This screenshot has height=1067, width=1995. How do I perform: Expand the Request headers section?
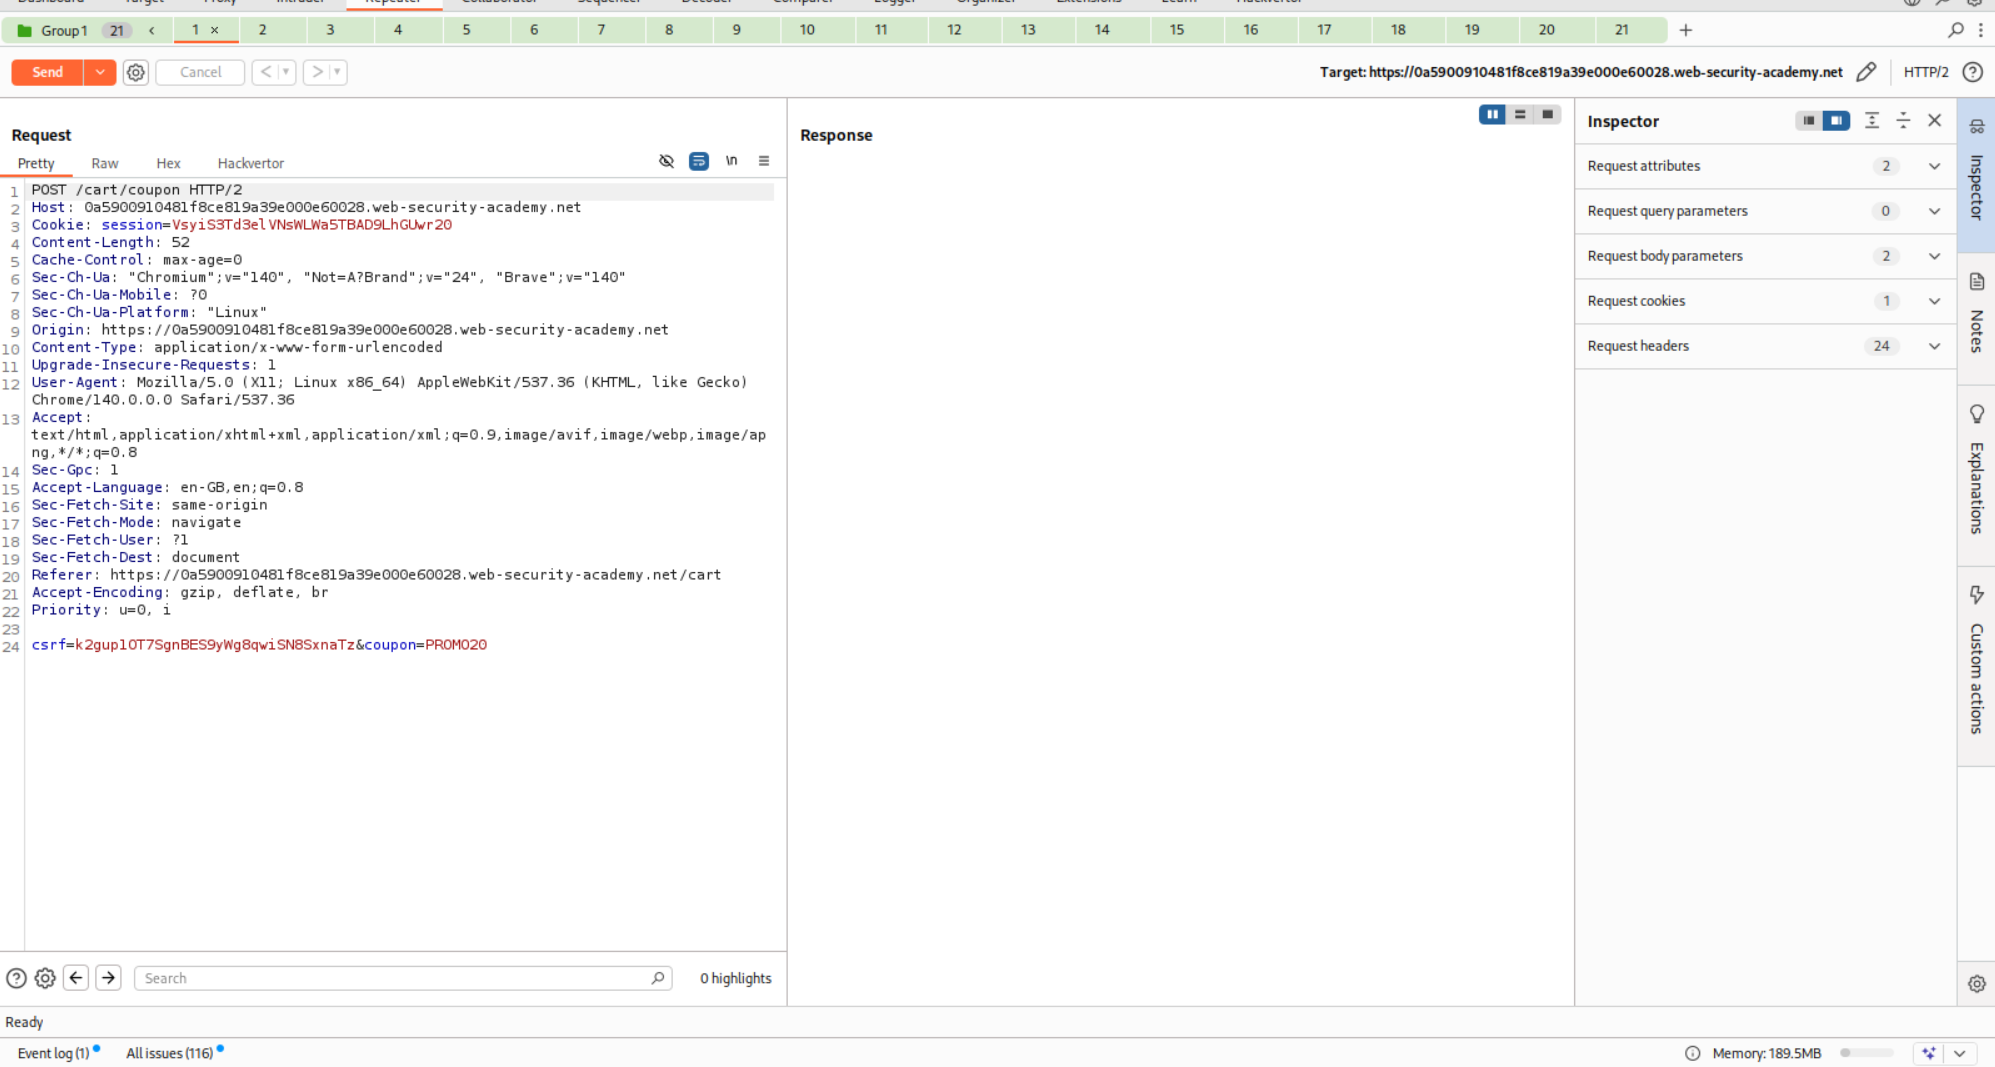point(1934,346)
